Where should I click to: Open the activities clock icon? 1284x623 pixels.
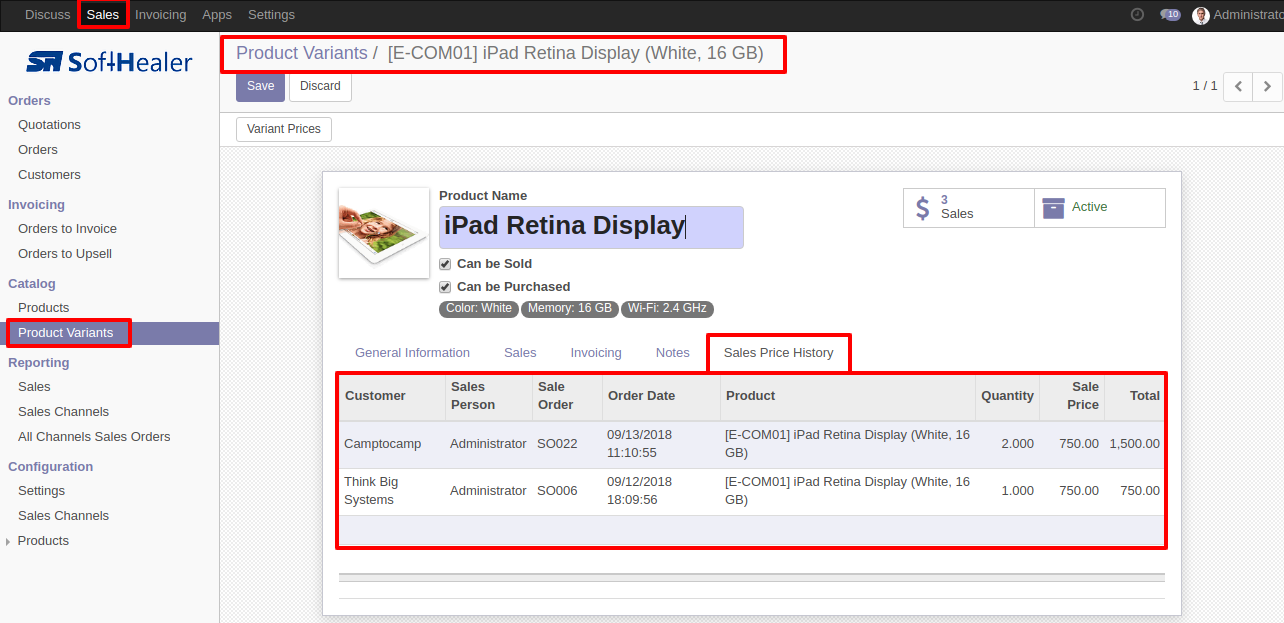(x=1137, y=15)
